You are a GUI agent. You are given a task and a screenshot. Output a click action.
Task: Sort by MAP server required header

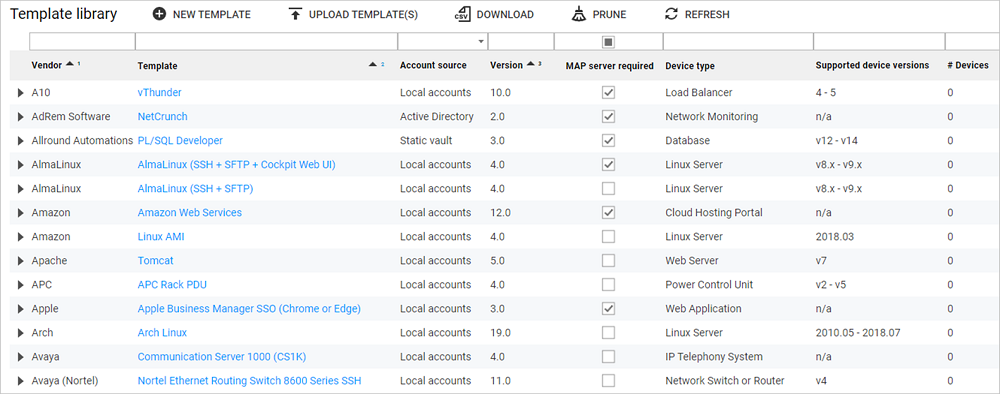tap(609, 66)
